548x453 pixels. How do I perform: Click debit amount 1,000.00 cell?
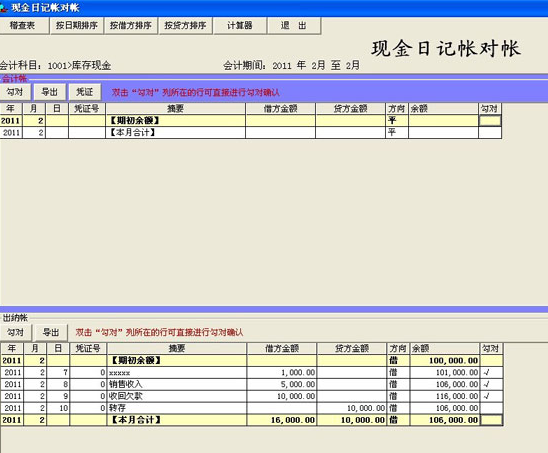click(x=282, y=373)
